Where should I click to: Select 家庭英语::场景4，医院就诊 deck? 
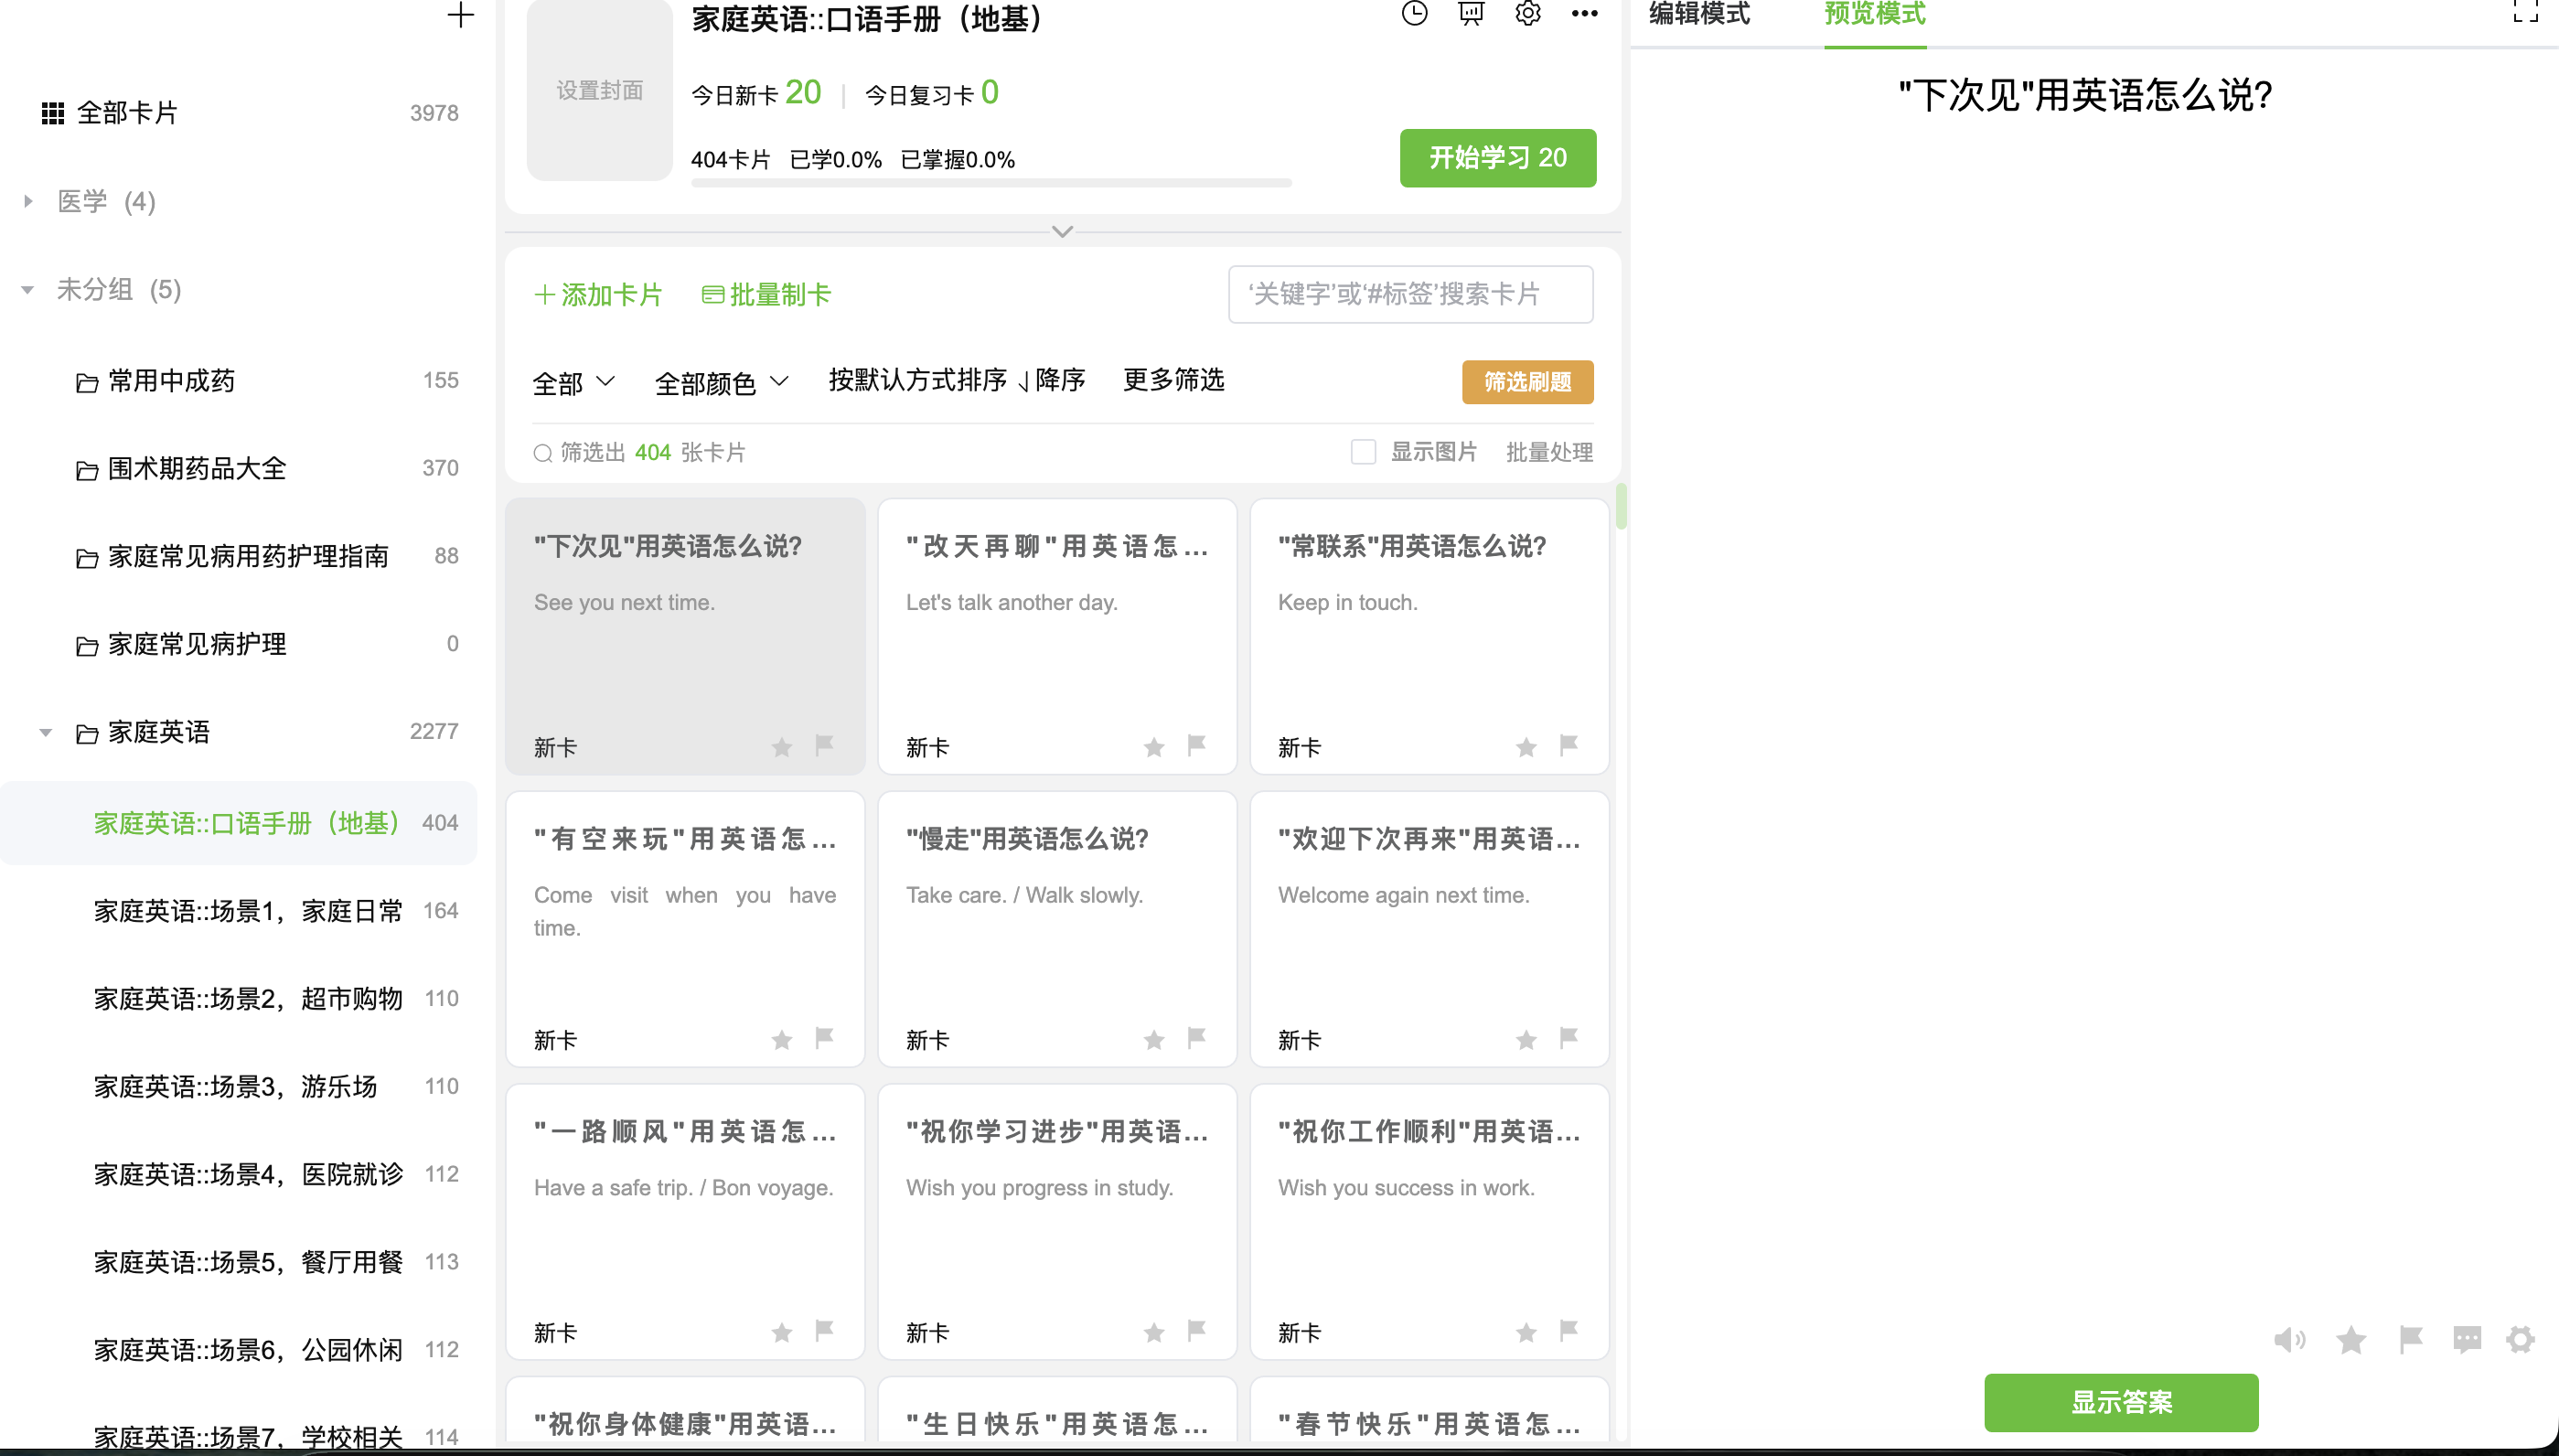(x=238, y=1174)
